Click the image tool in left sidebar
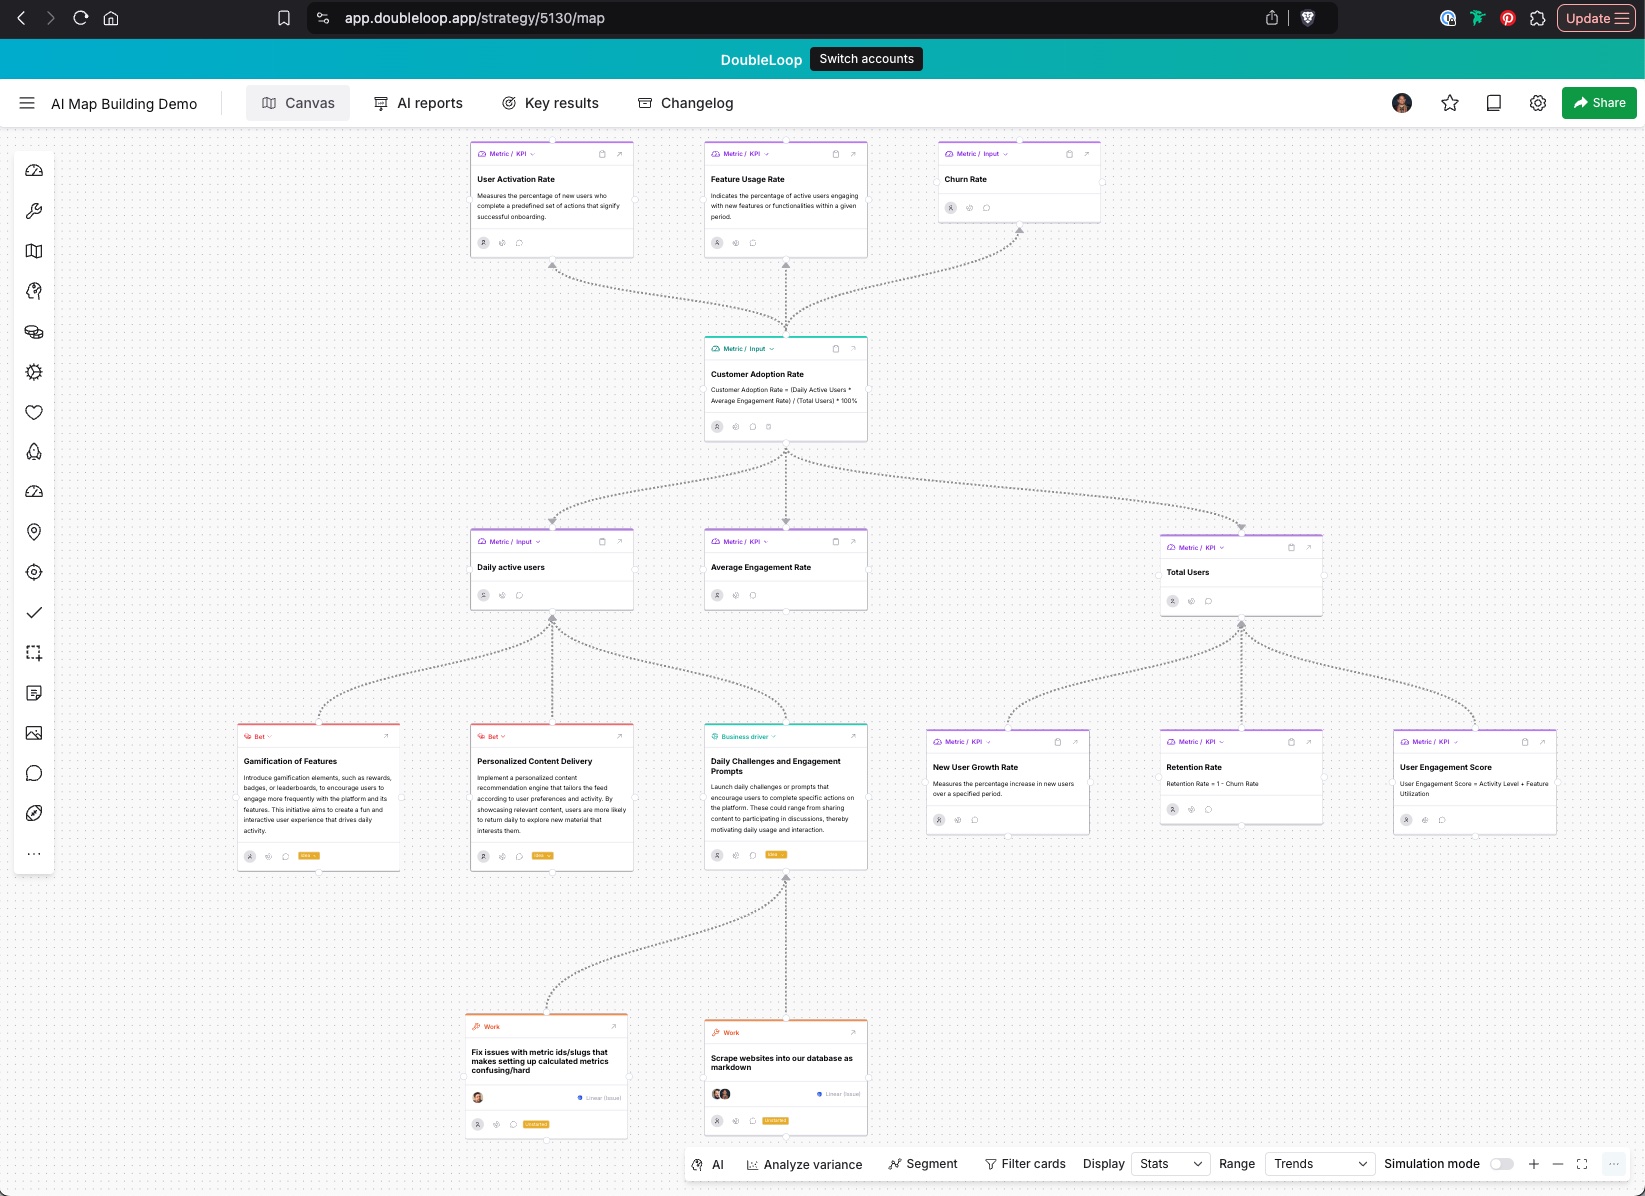Viewport: 1645px width, 1196px height. tap(34, 733)
